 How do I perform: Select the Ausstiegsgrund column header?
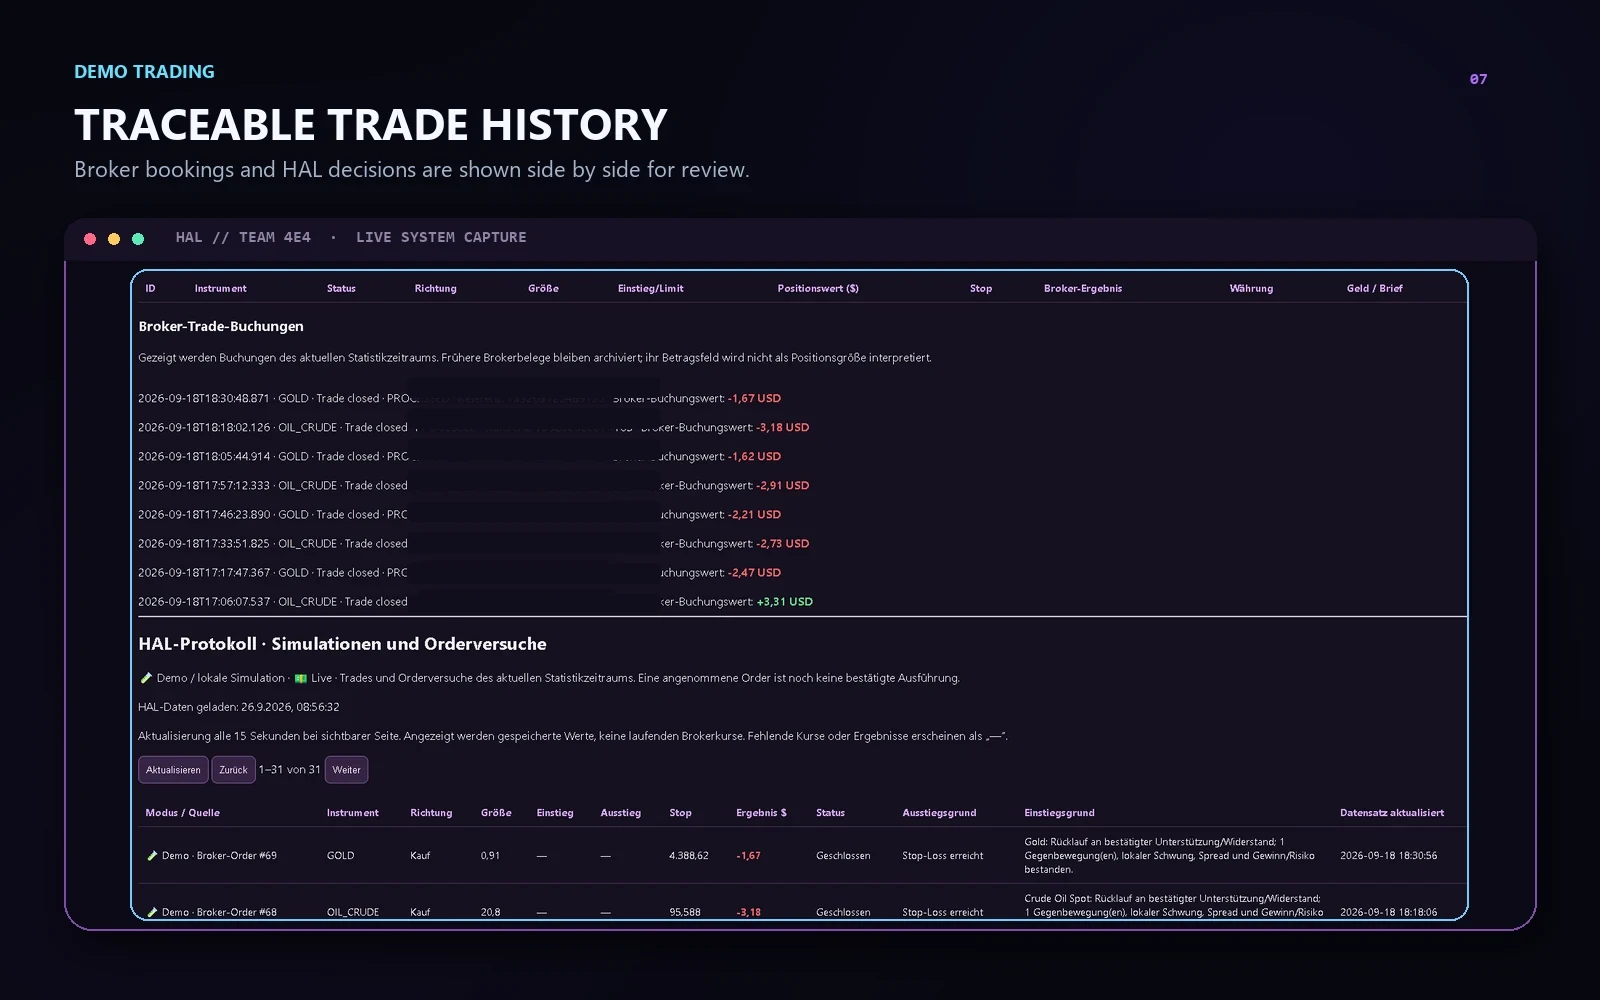(939, 813)
